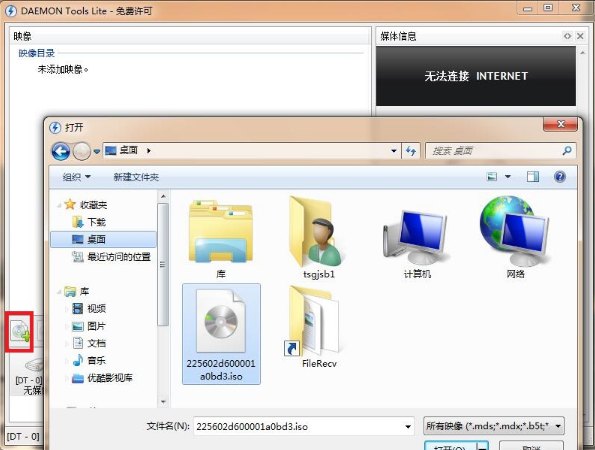Toggle the preview pane button
595x450 pixels.
tap(533, 177)
